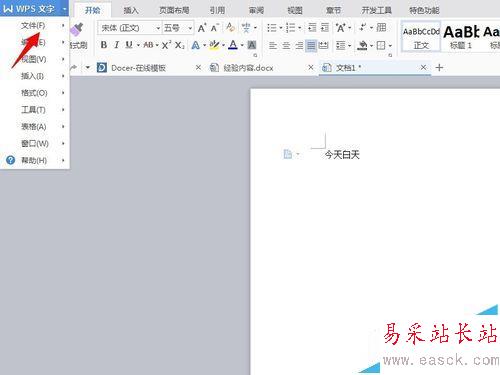Switch to the 审阅 ribbon tab
Screen dimensions: 500x375
coord(256,10)
